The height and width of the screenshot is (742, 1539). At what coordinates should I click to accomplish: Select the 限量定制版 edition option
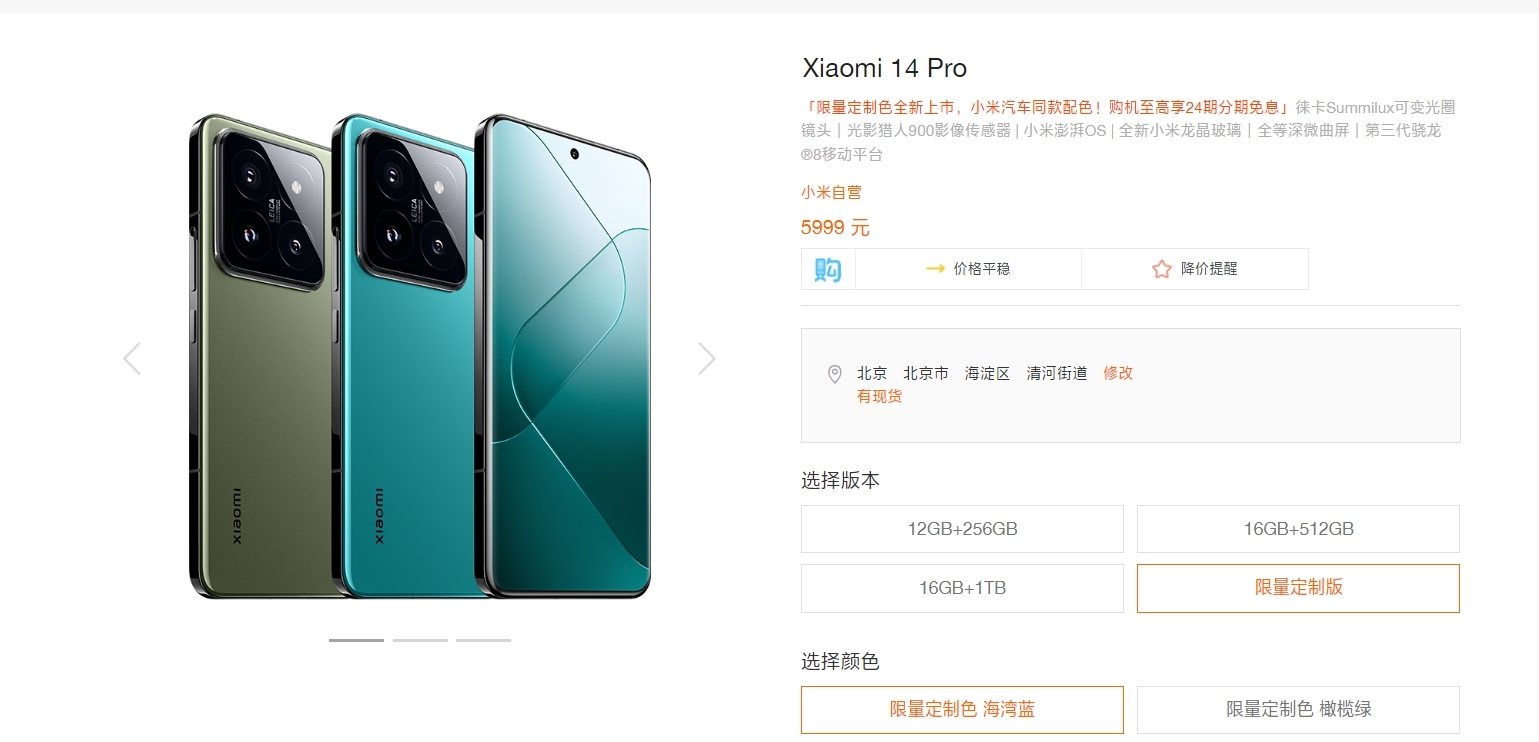pos(1298,588)
